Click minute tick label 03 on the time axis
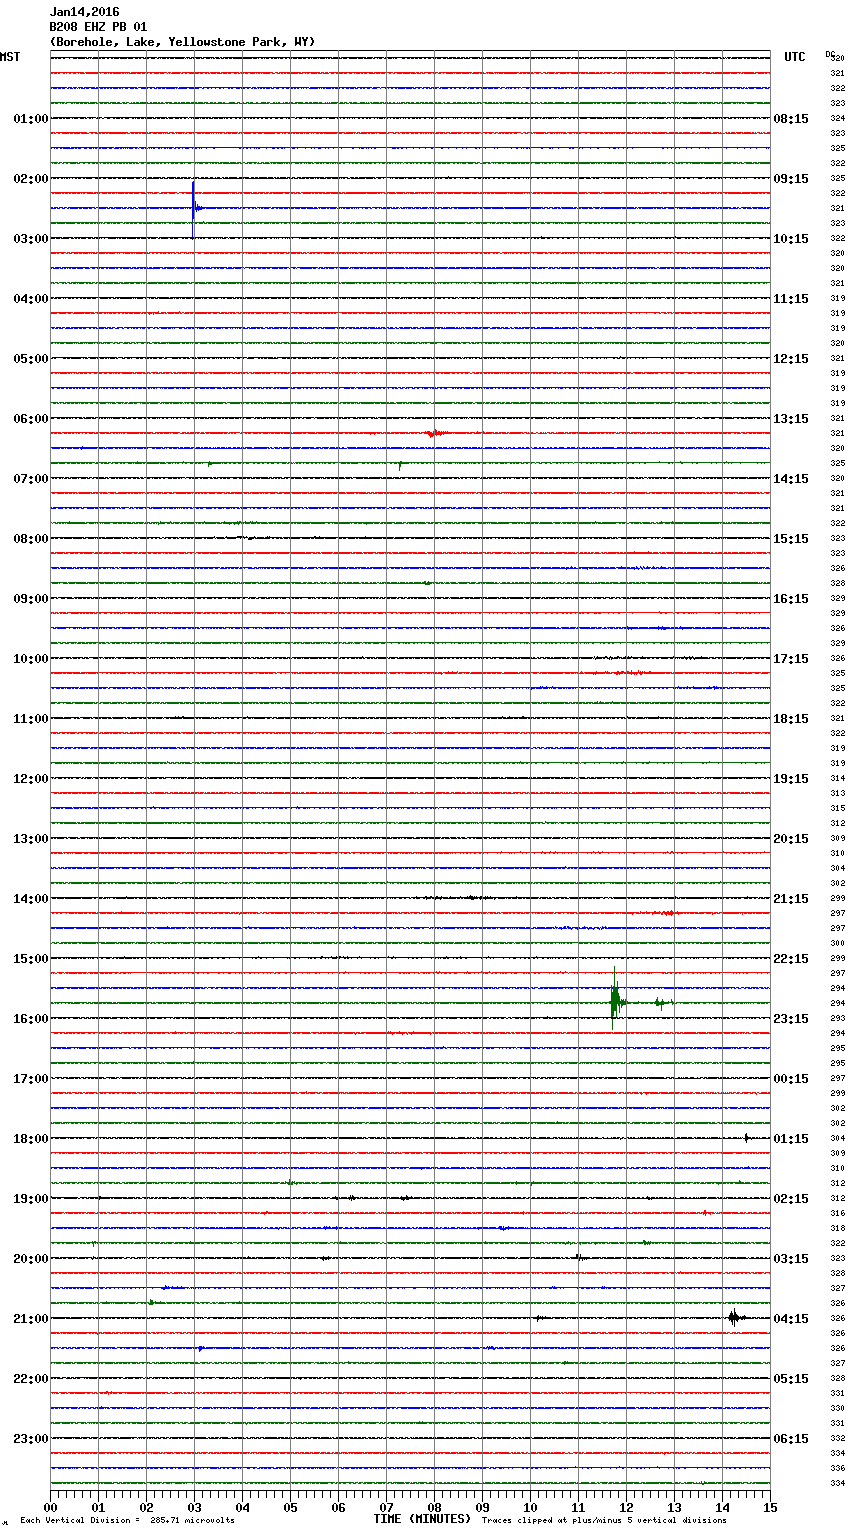Screen dimensions: 850x1534 [x=194, y=1508]
